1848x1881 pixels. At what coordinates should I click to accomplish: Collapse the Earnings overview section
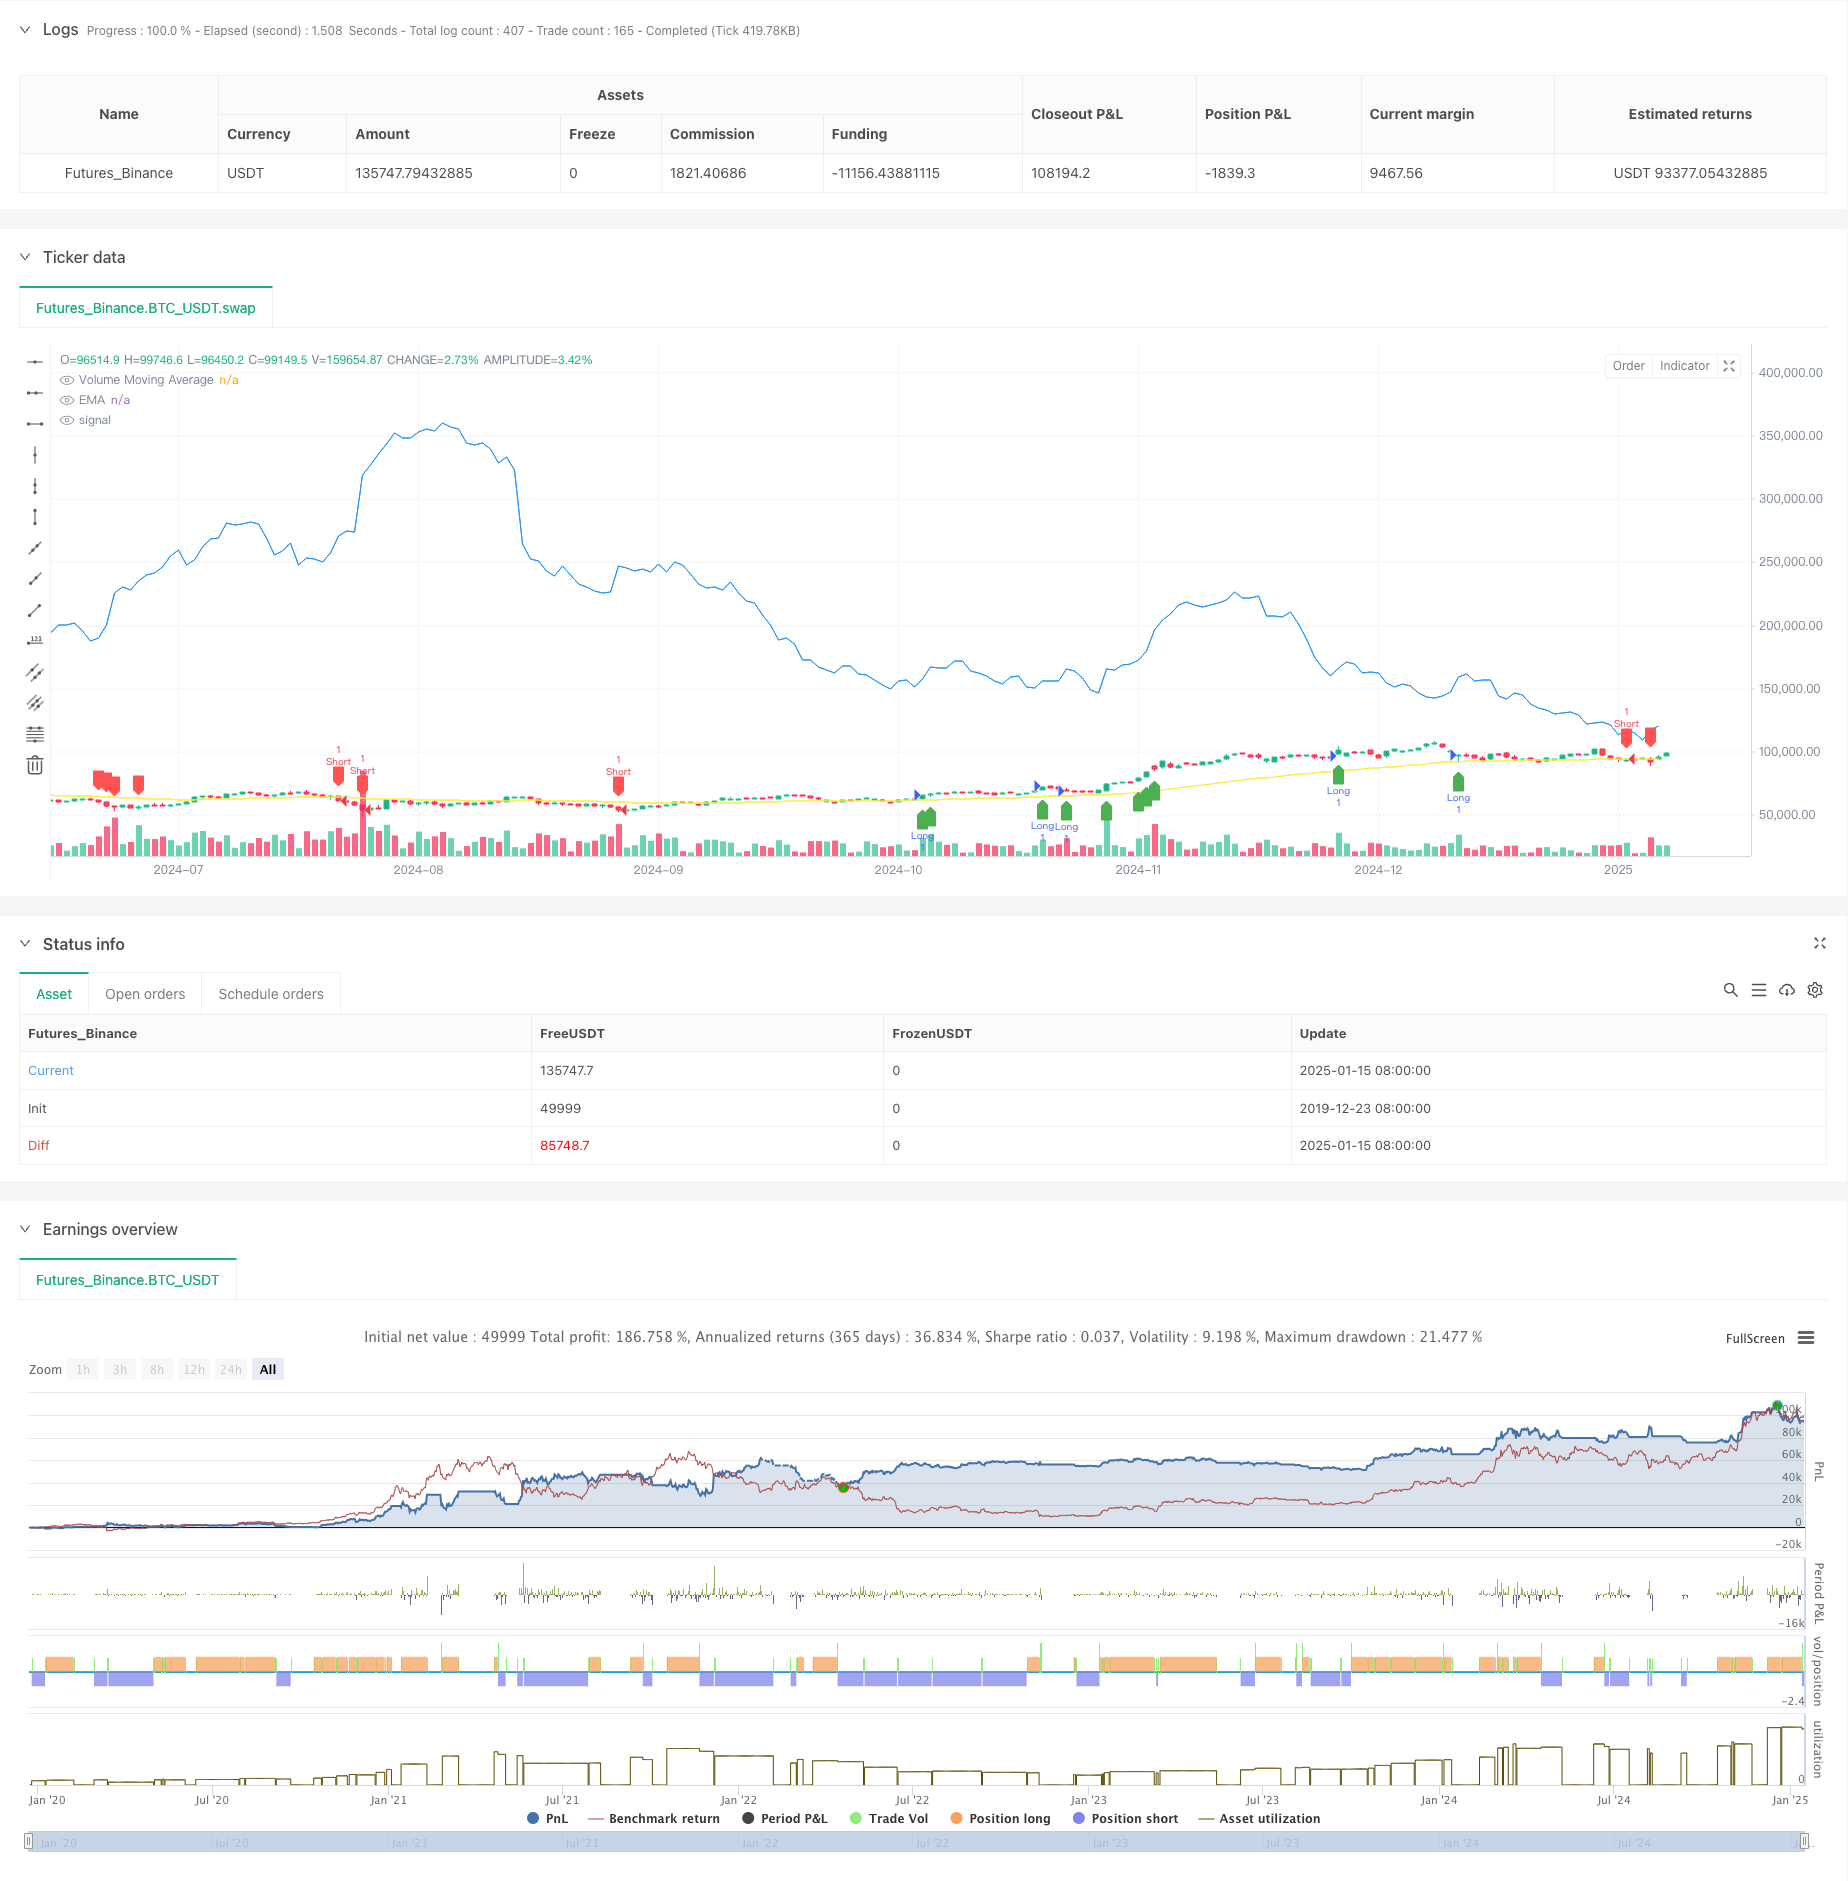(x=25, y=1229)
